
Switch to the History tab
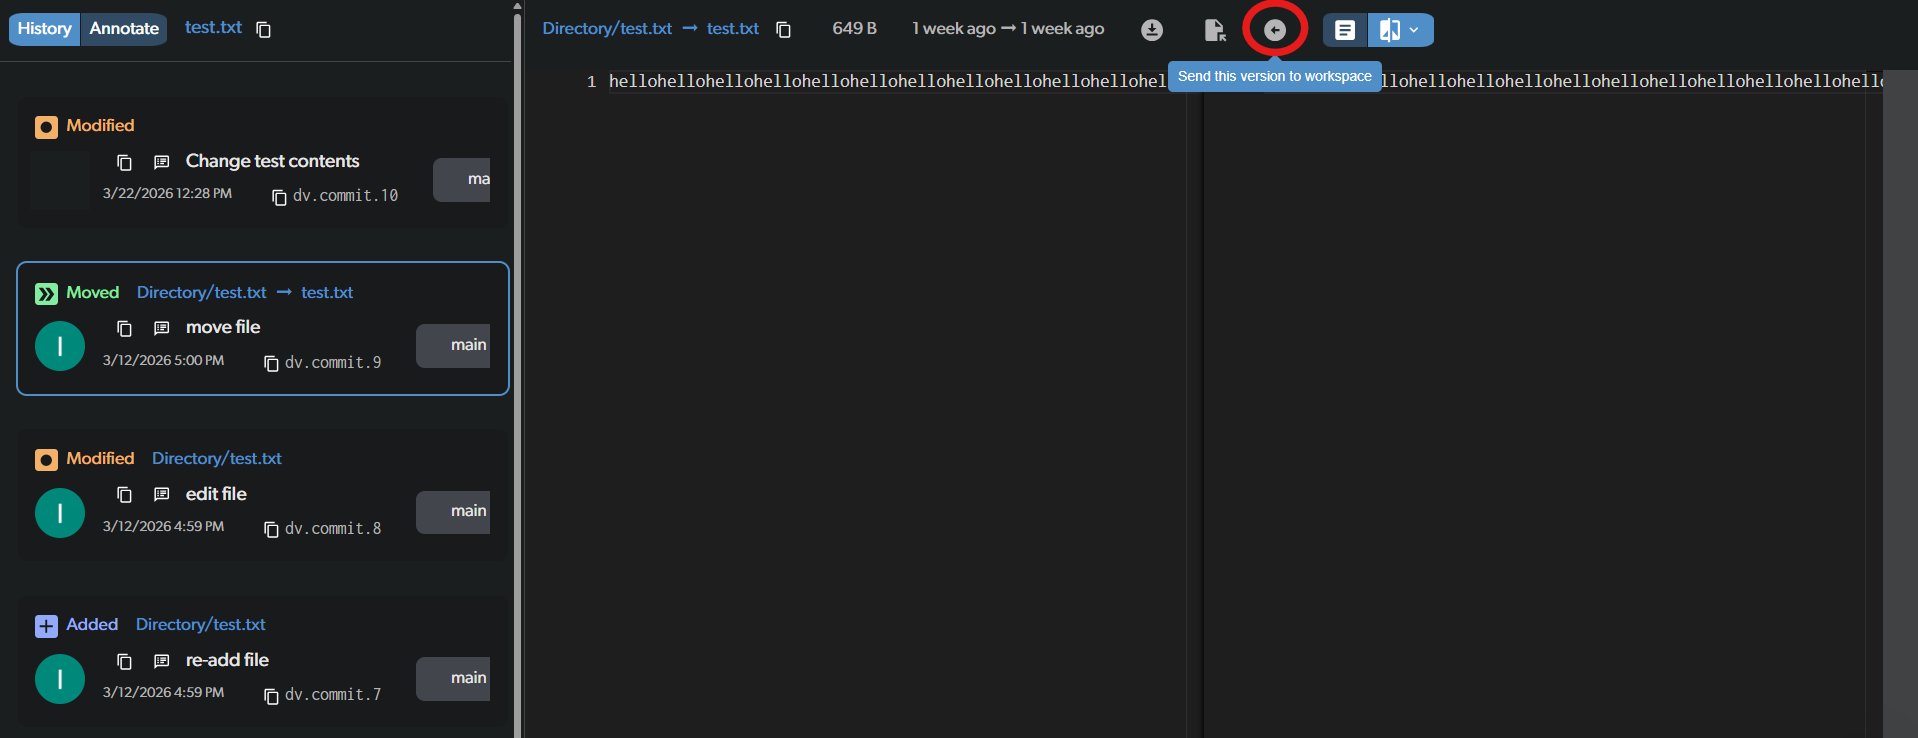44,29
